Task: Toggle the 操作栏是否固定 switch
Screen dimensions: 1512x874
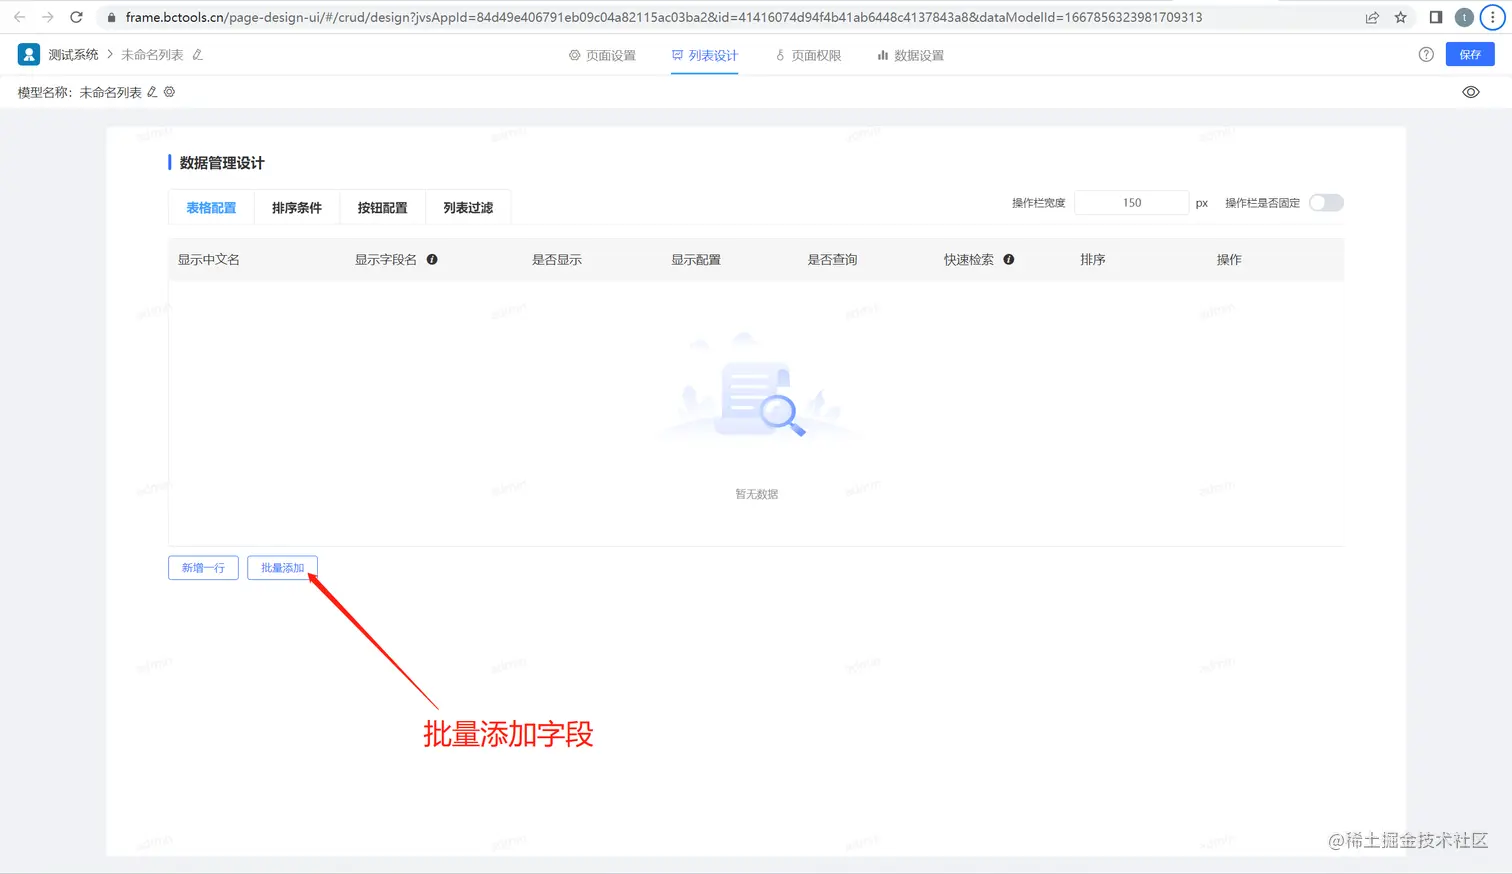Action: (1326, 203)
